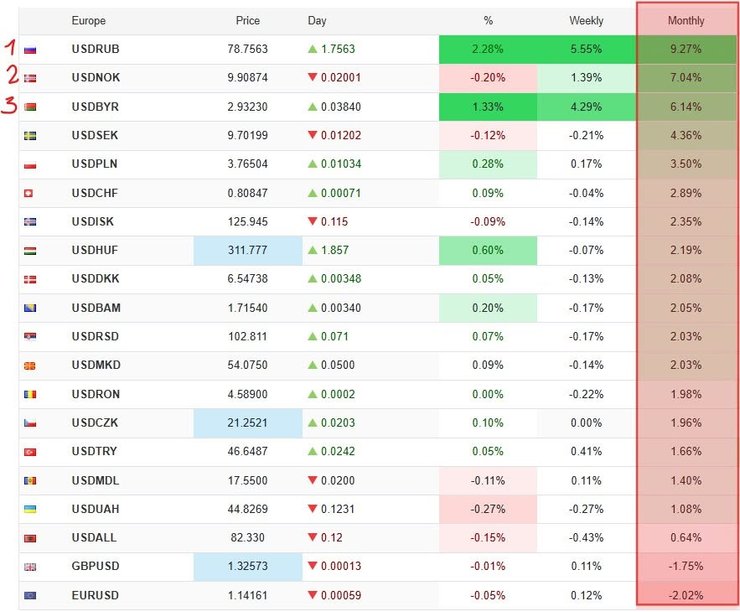Click the Russian flag icon beside USDRUB
The height and width of the screenshot is (612, 740).
coord(30,50)
